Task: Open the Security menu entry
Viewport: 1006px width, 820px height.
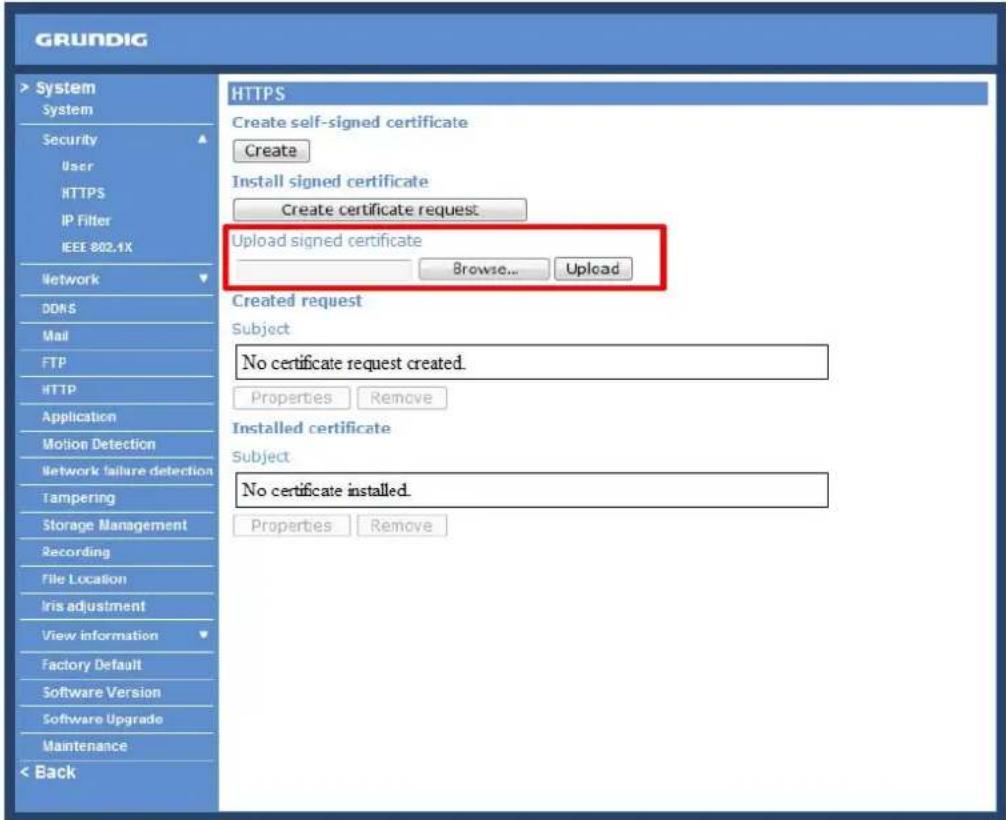Action: click(x=69, y=139)
